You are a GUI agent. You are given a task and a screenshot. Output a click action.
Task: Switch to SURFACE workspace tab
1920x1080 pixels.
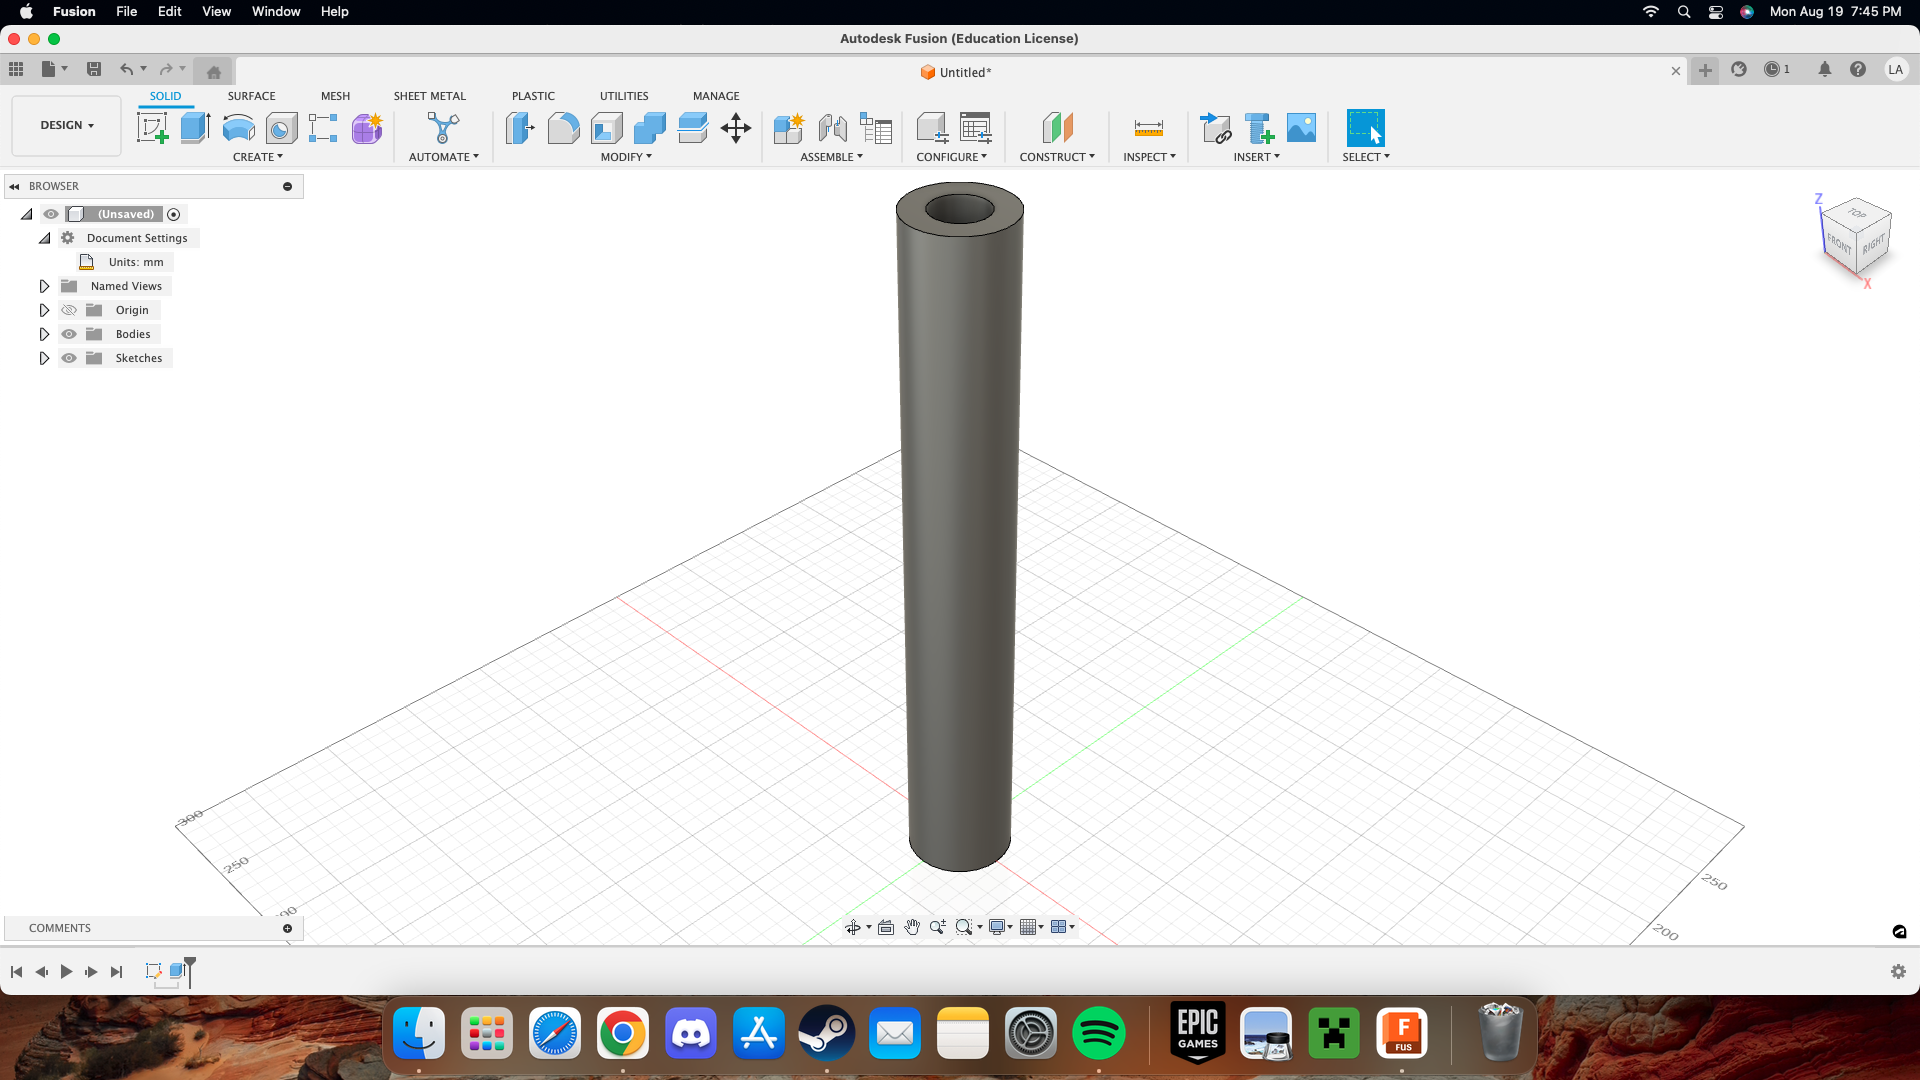252,95
